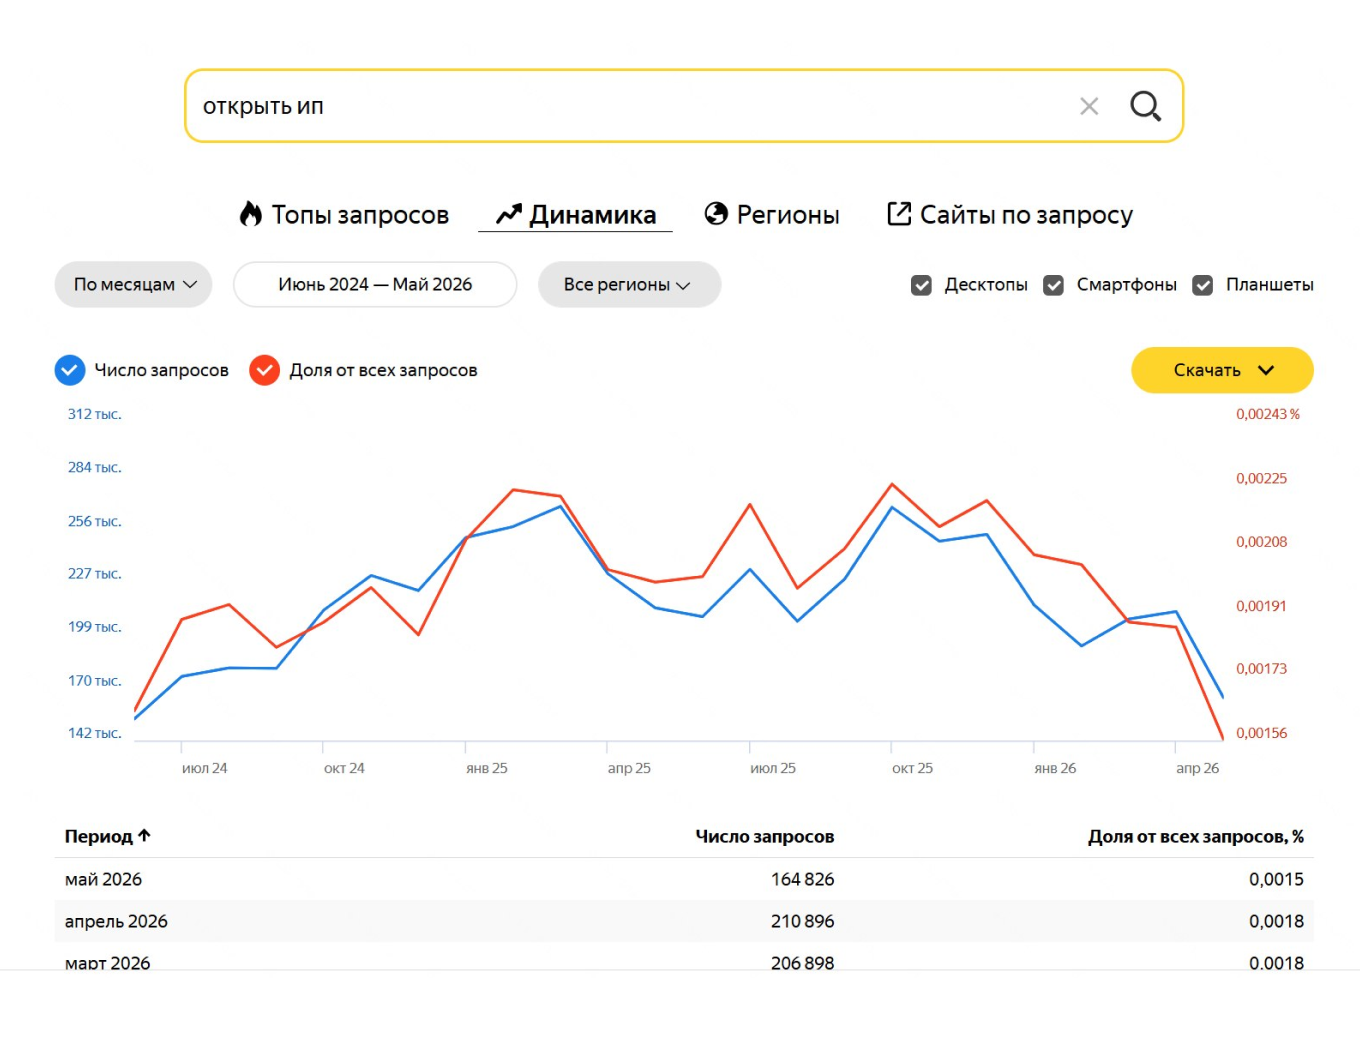Click the magnifying glass search icon

tap(1145, 106)
